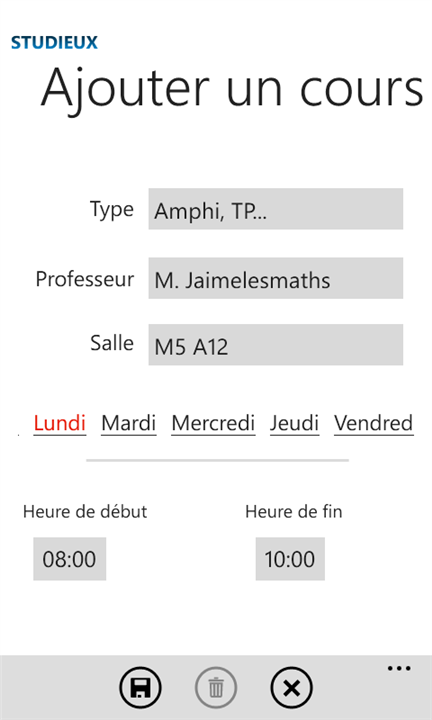The image size is (432, 720).
Task: Tap the cancel X icon
Action: point(292,688)
